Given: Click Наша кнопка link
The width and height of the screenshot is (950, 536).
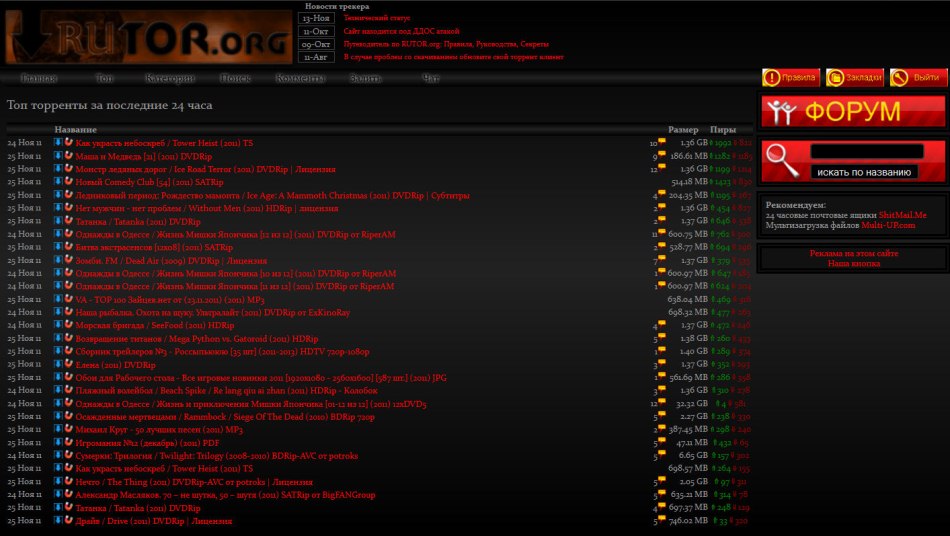Looking at the screenshot, I should (x=854, y=263).
